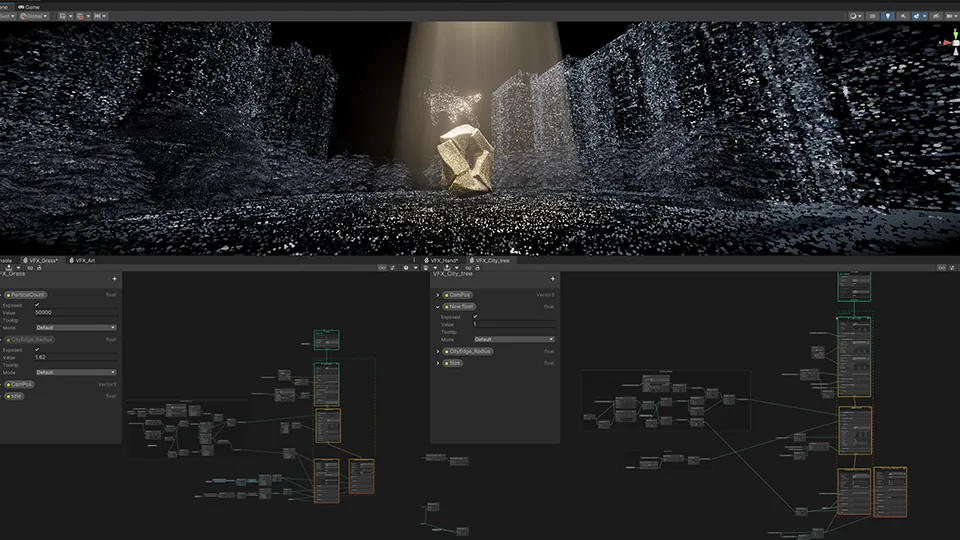This screenshot has height=540, width=960.
Task: Expand CamPos property in VFX_City_tree blackboard
Action: tap(438, 295)
